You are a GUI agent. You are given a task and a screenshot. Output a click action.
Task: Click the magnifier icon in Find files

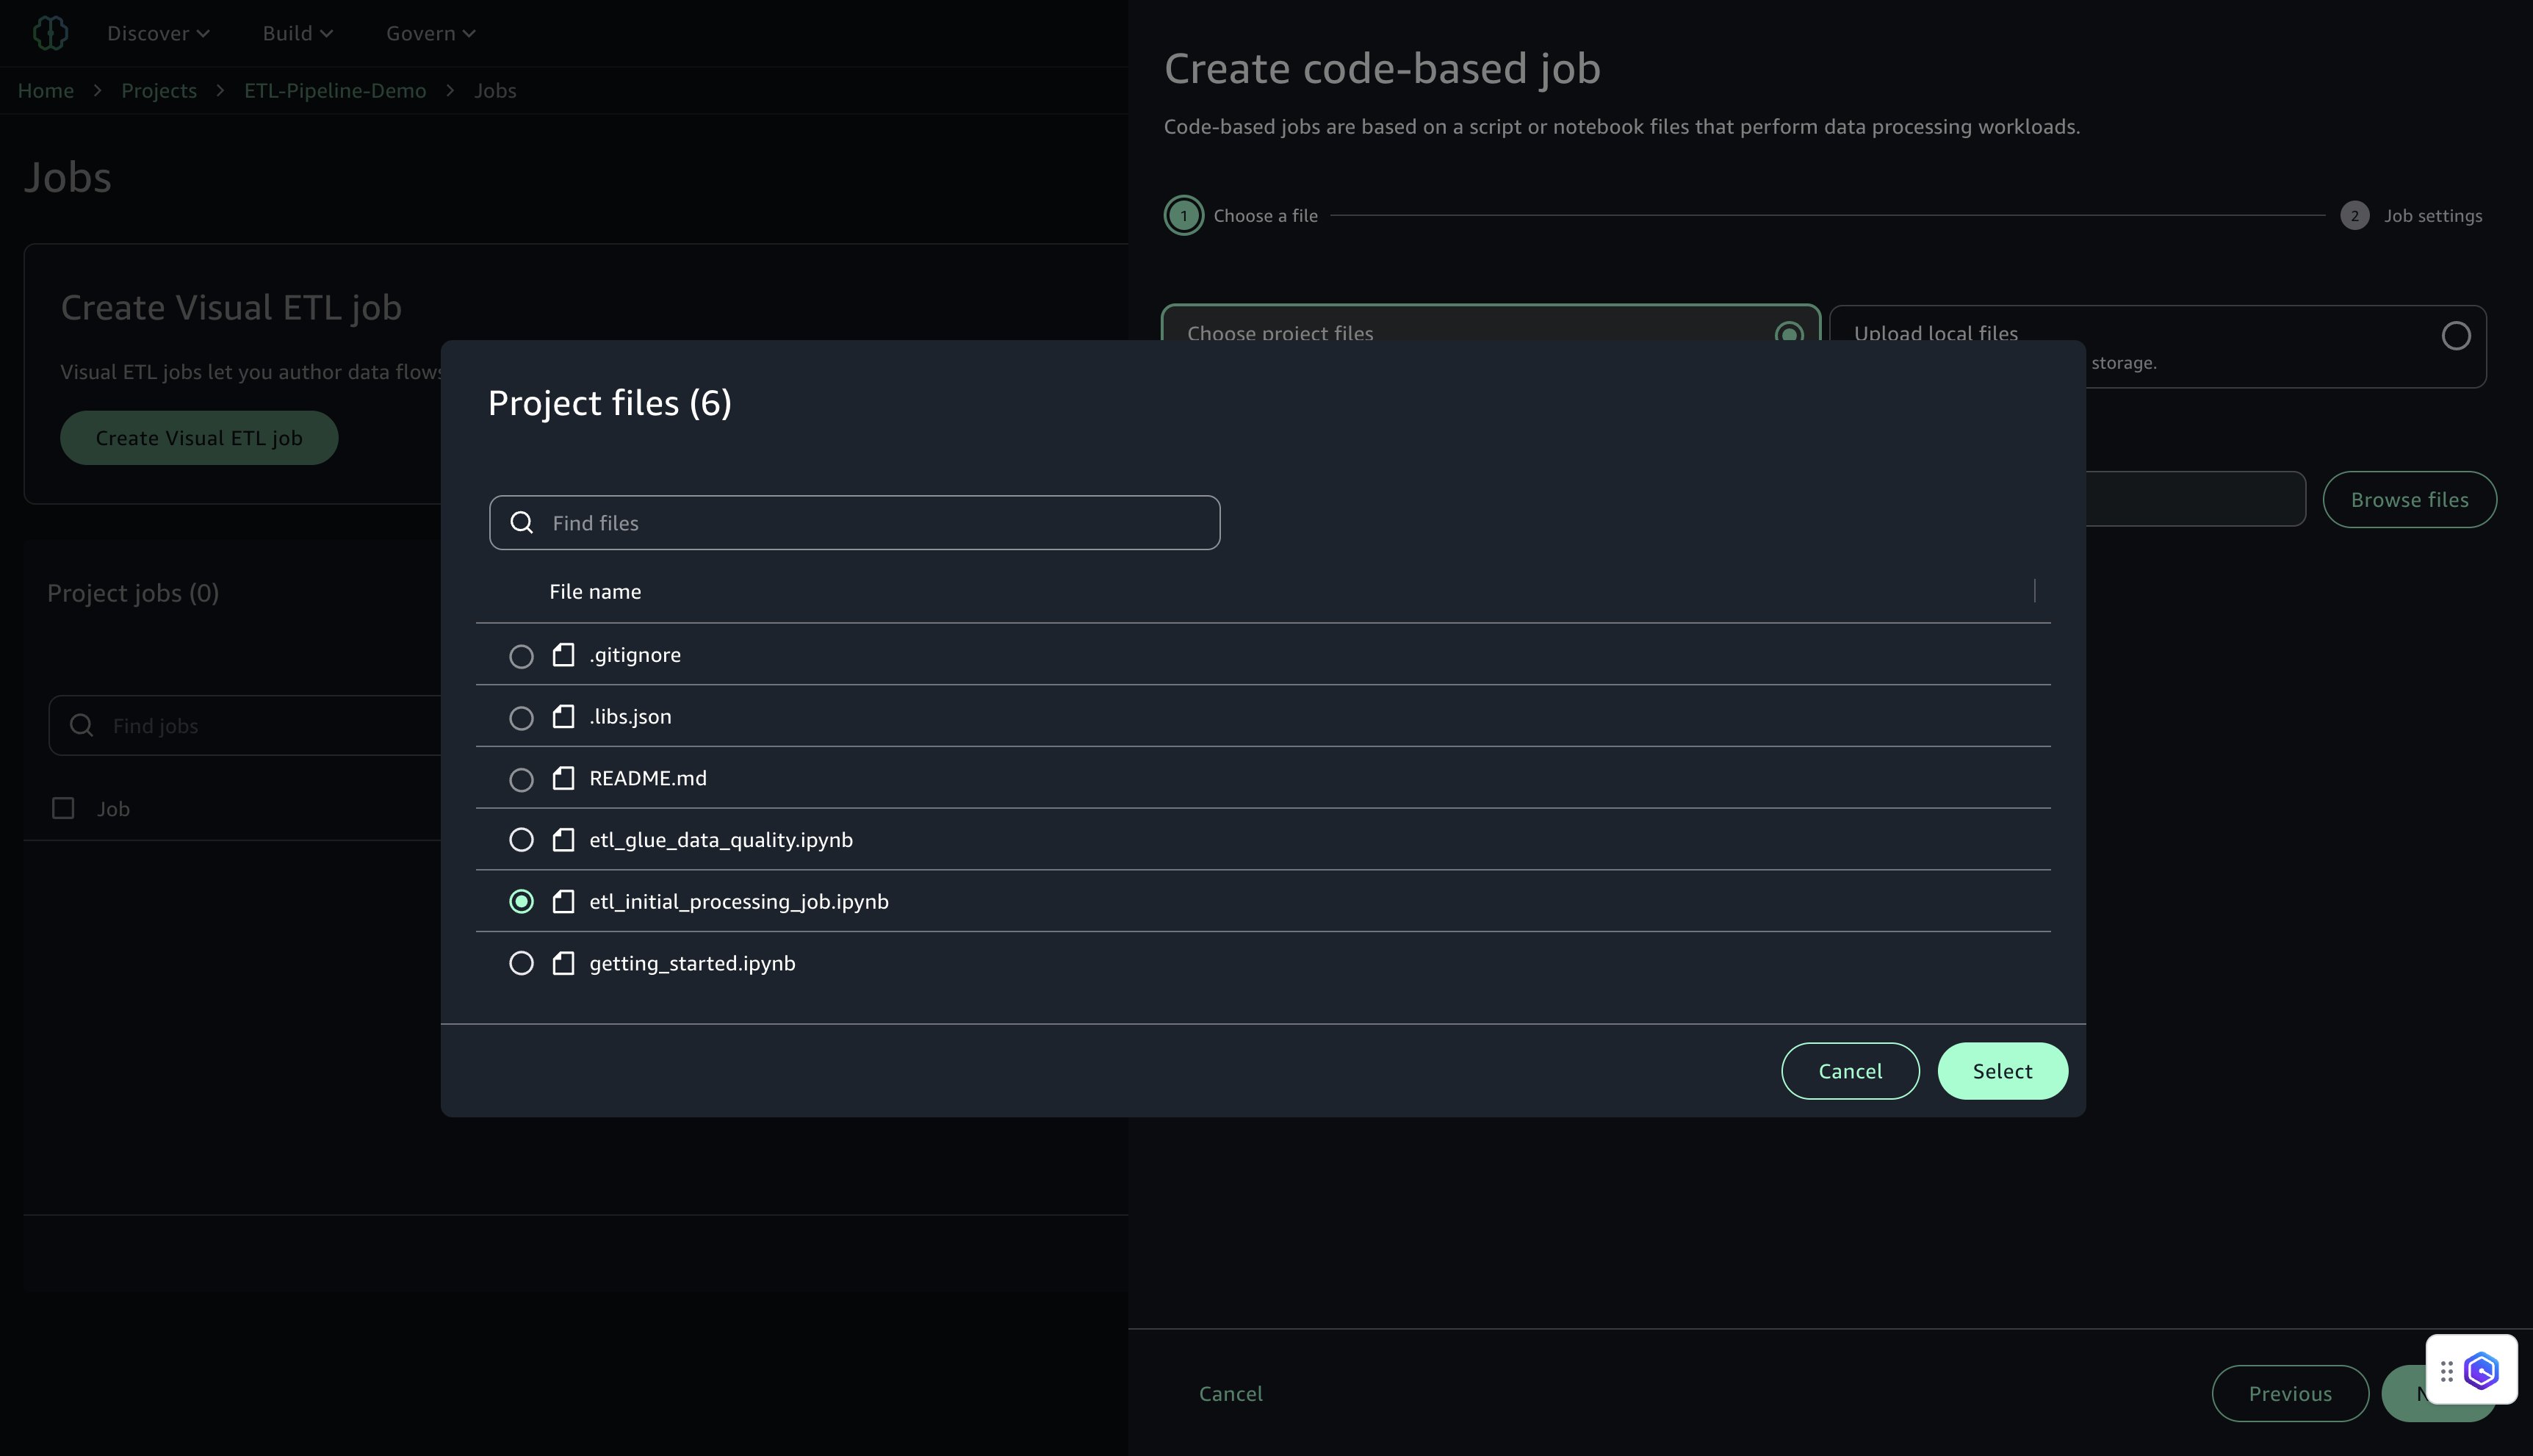pos(521,523)
